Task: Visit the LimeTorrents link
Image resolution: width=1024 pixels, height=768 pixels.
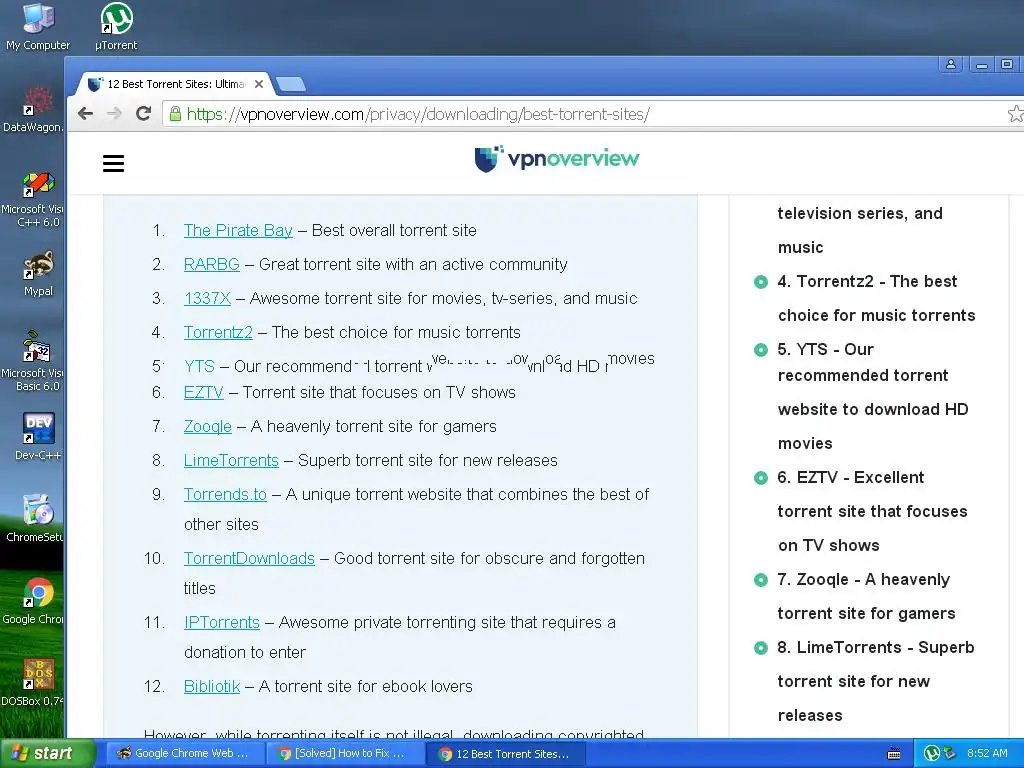Action: point(231,460)
